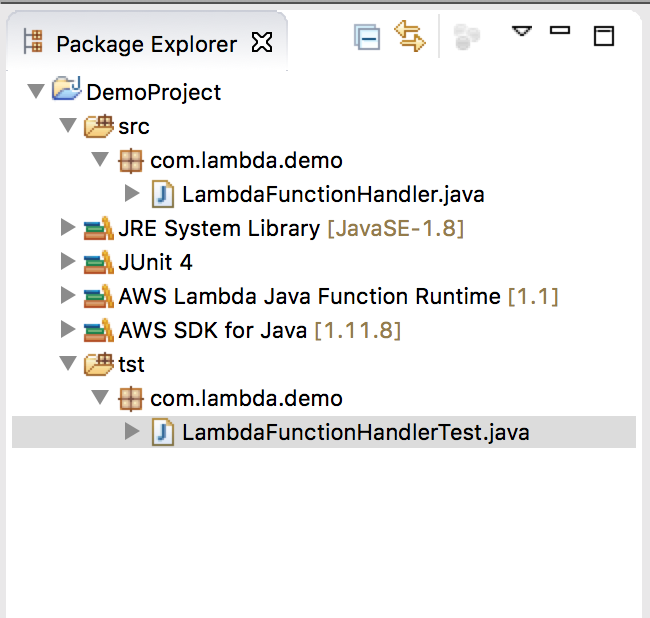
Task: Expand AWS Lambda Java Function Runtime
Action: pos(68,296)
